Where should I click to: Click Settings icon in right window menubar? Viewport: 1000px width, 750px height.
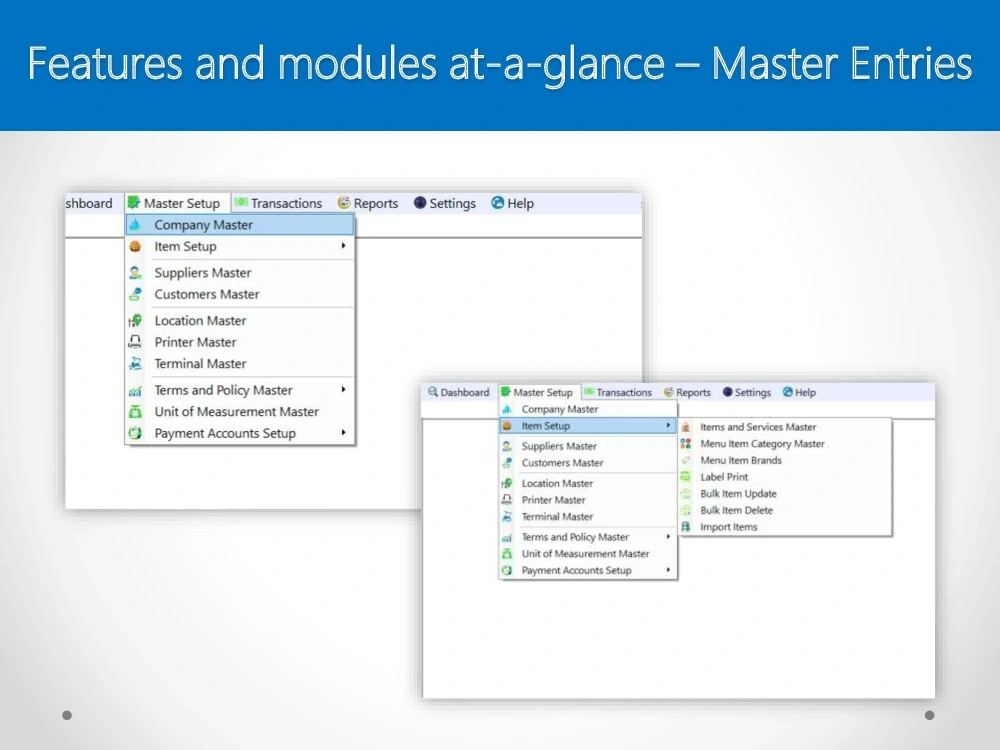727,392
